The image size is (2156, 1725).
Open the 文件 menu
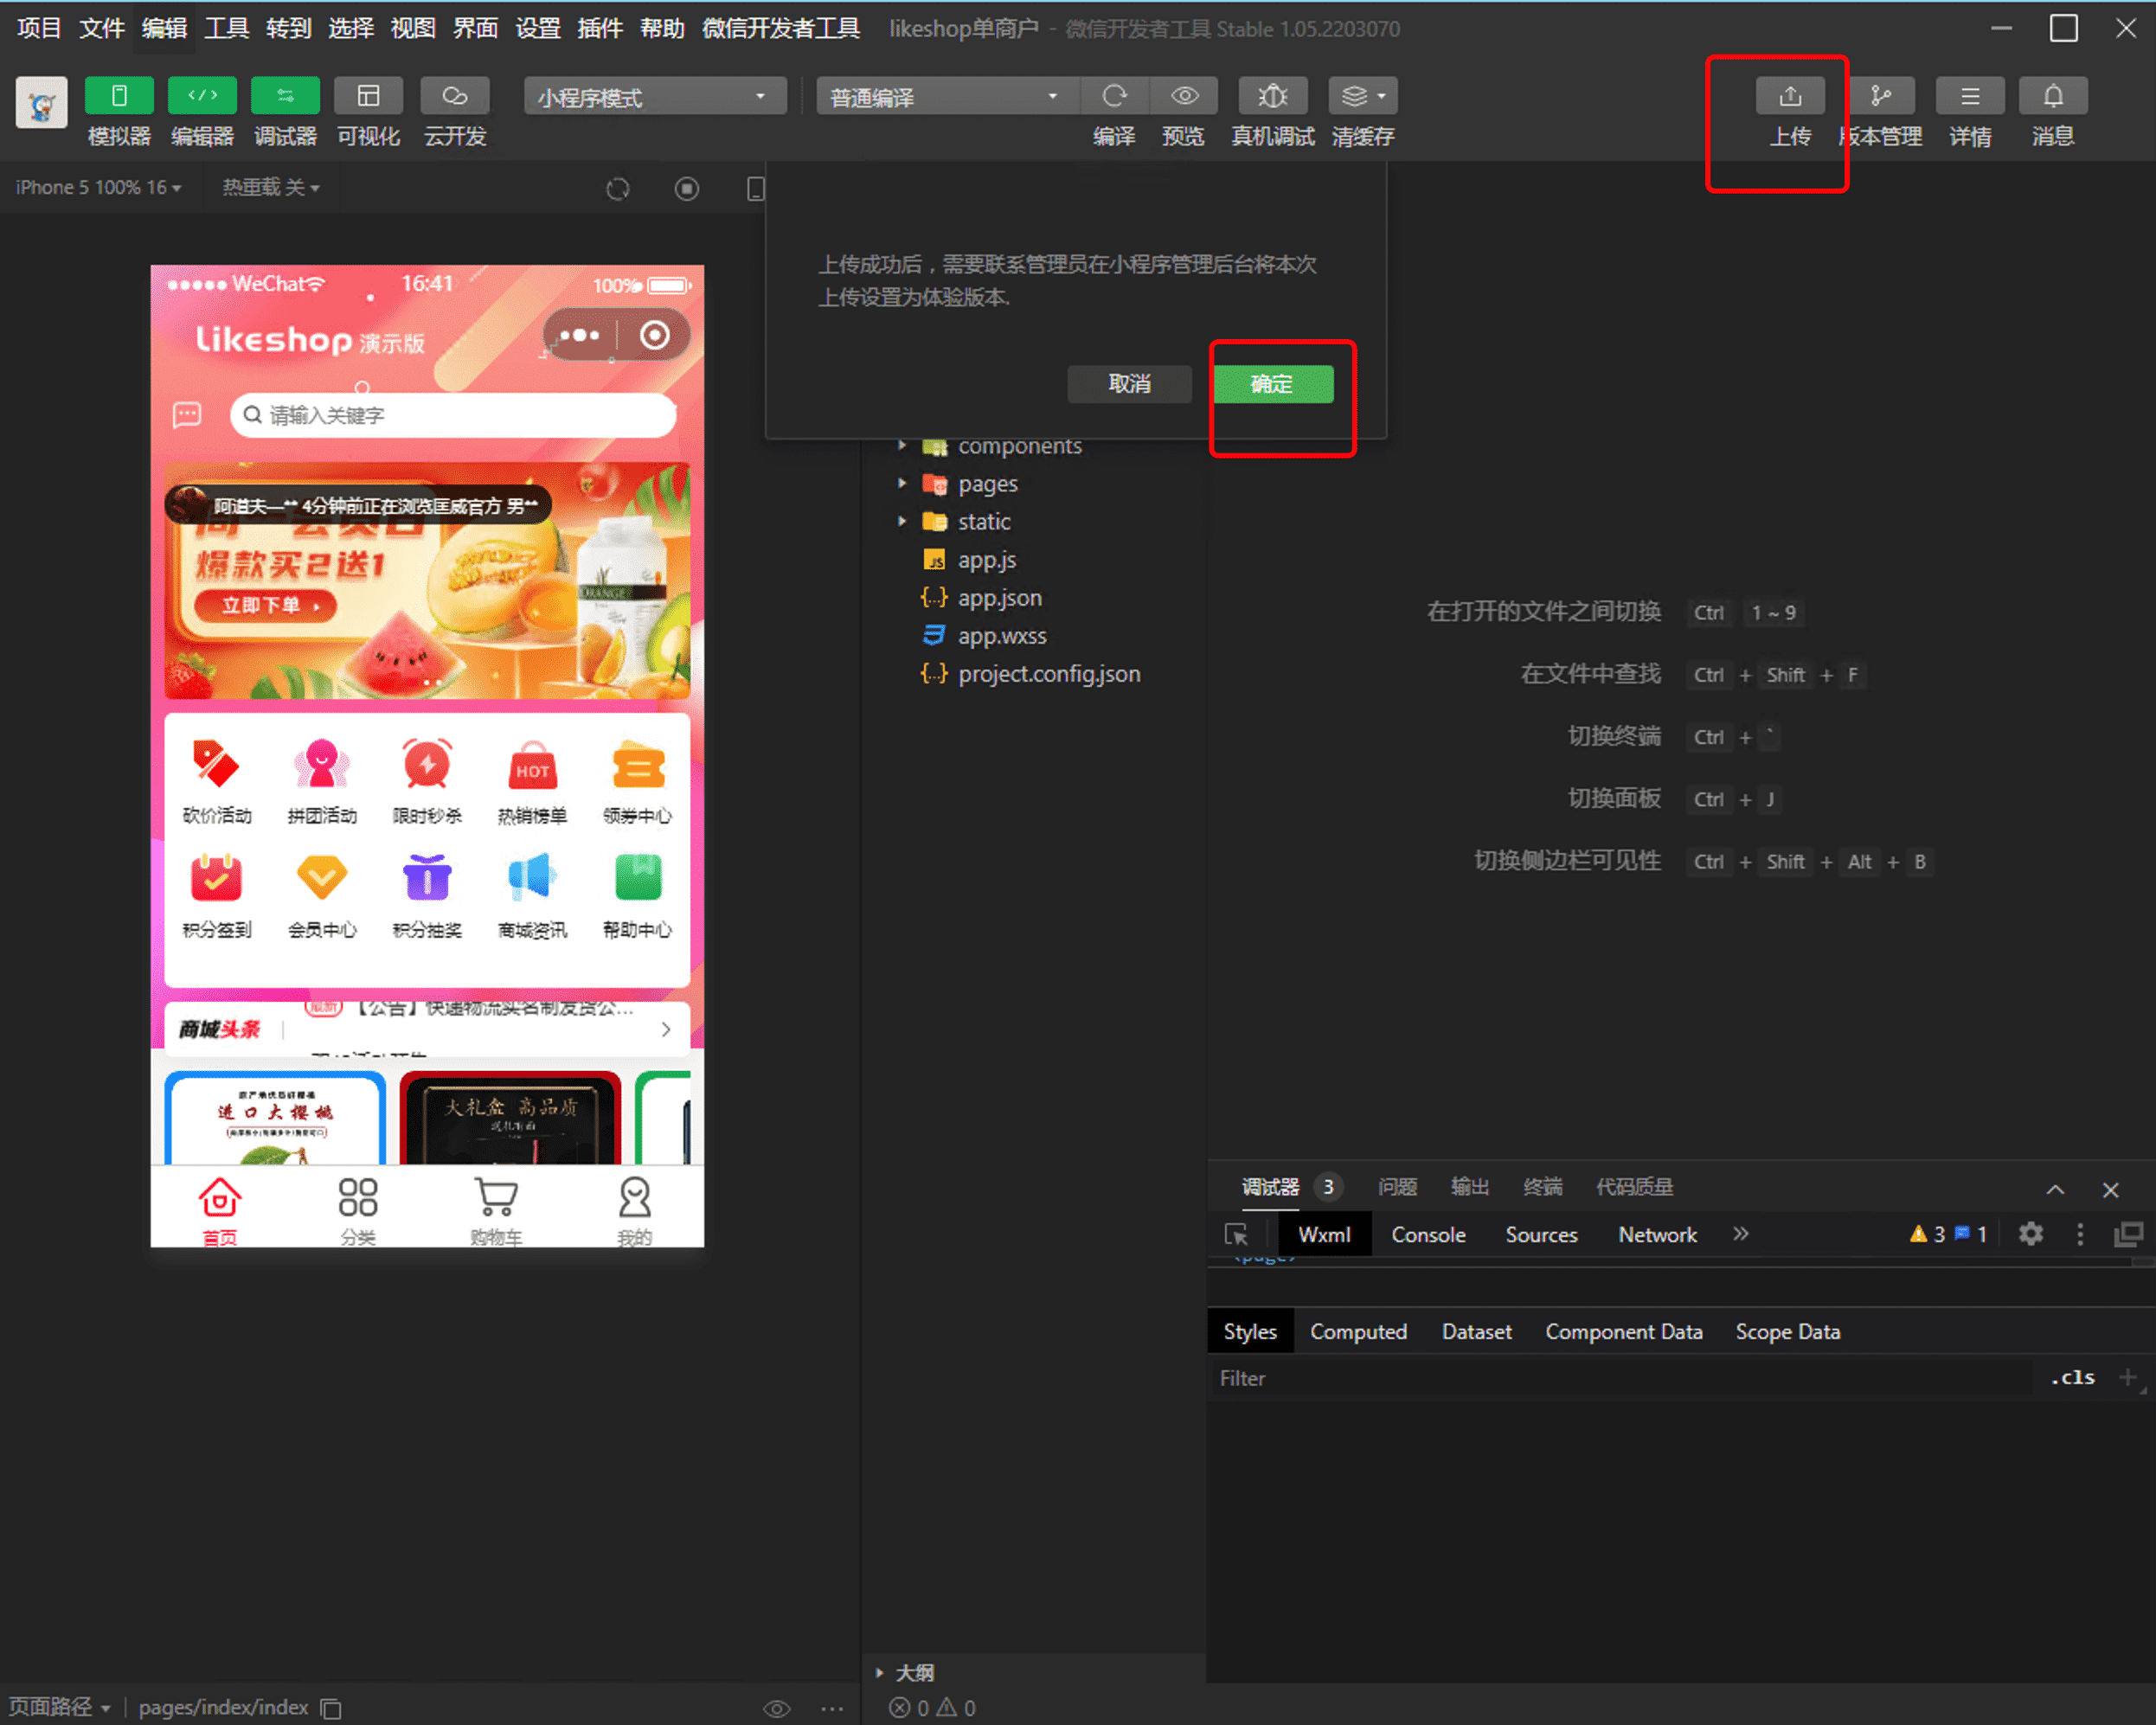tap(101, 28)
